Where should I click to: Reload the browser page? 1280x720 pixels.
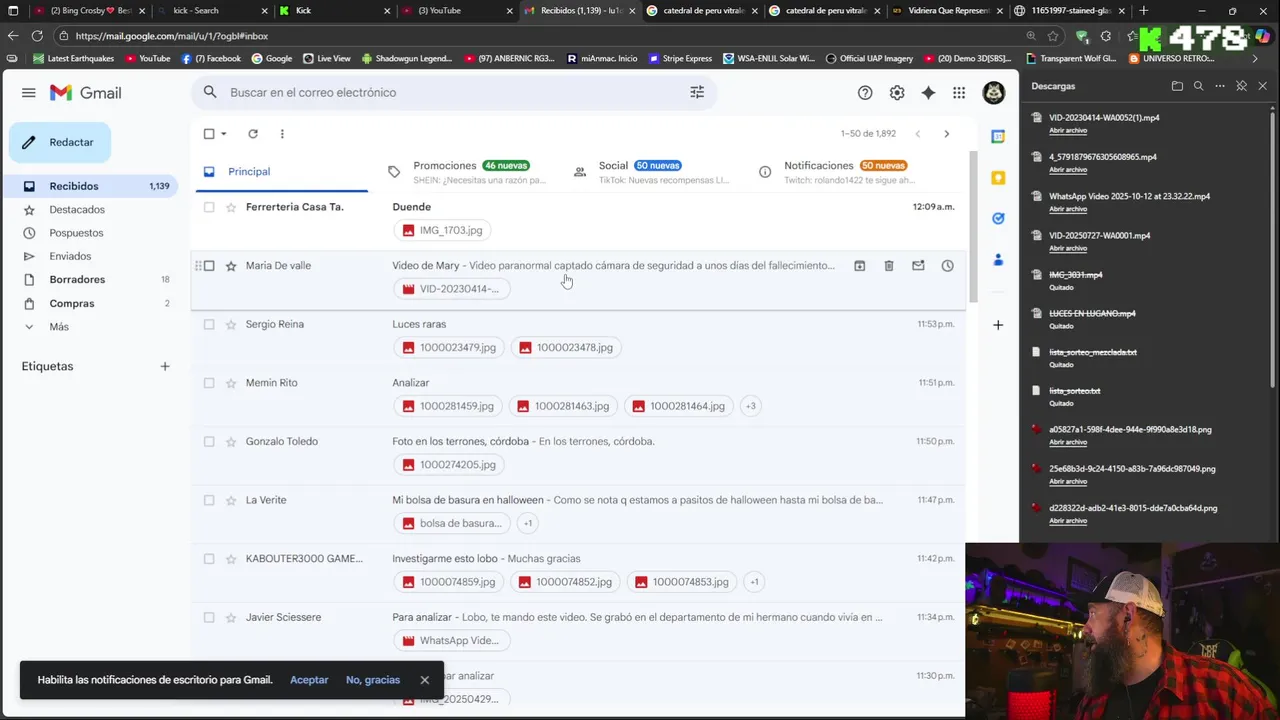(37, 35)
